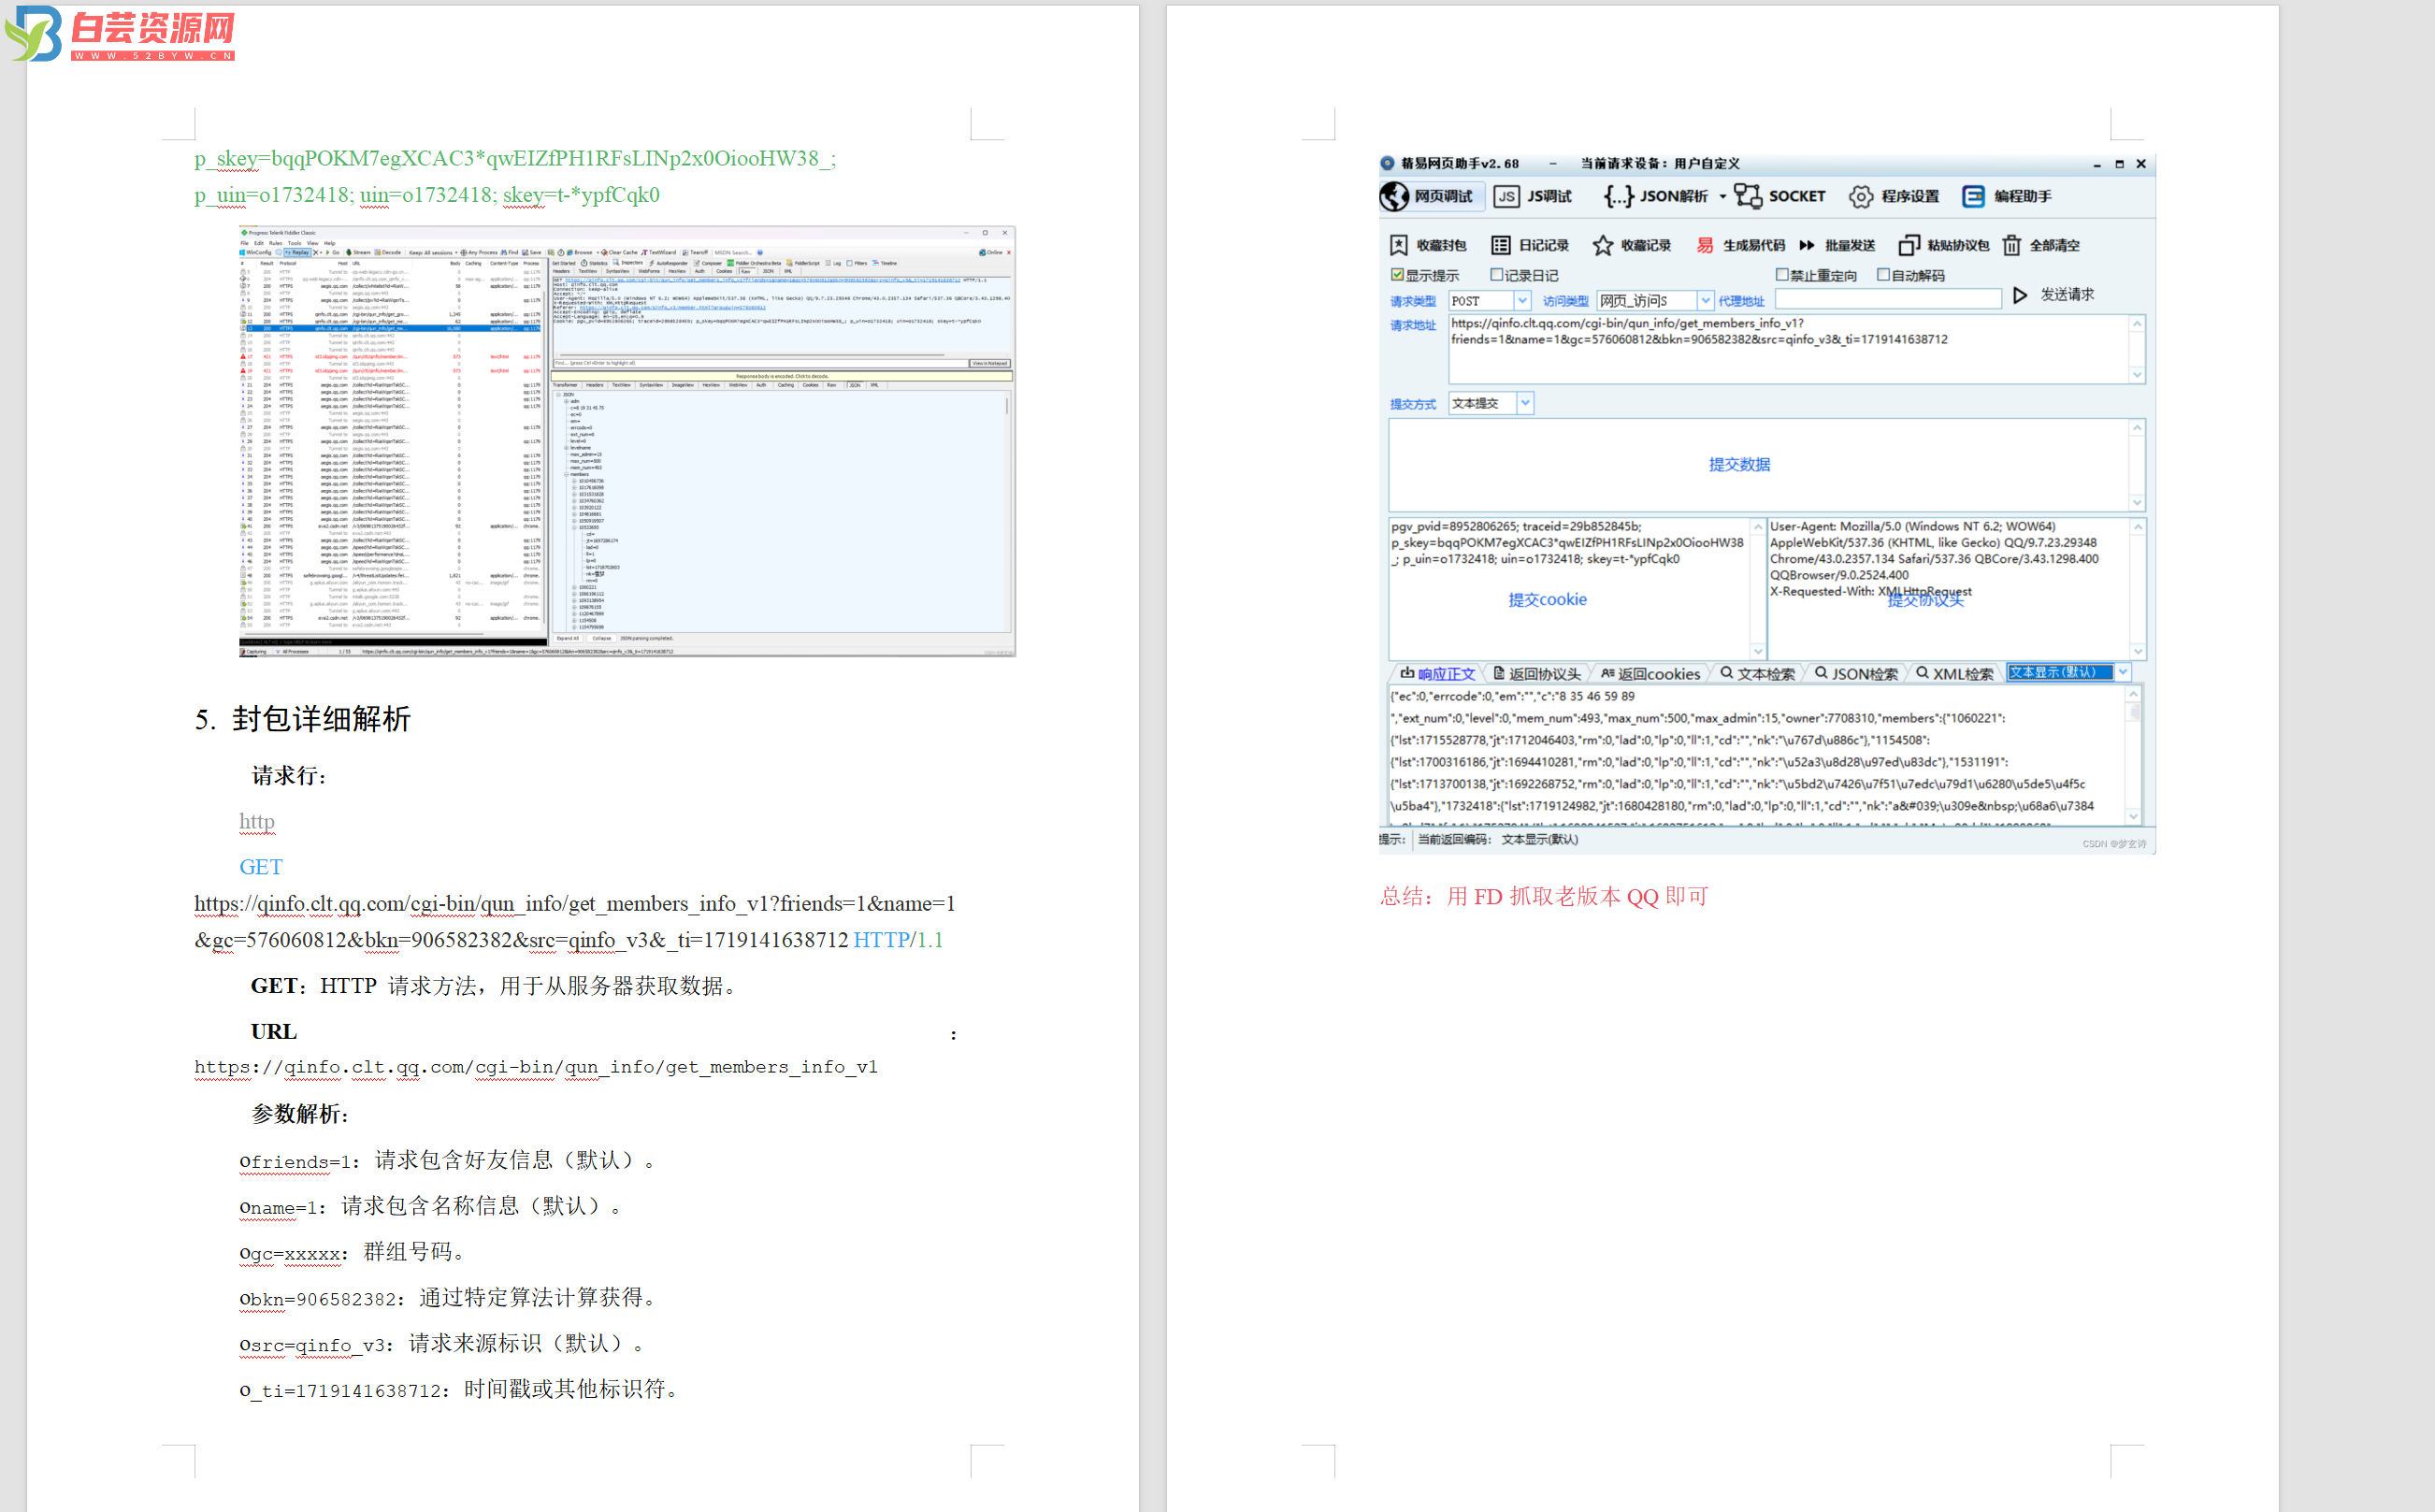Click the blue HTTP/1.1 text
Image resolution: width=2435 pixels, height=1512 pixels.
898,940
